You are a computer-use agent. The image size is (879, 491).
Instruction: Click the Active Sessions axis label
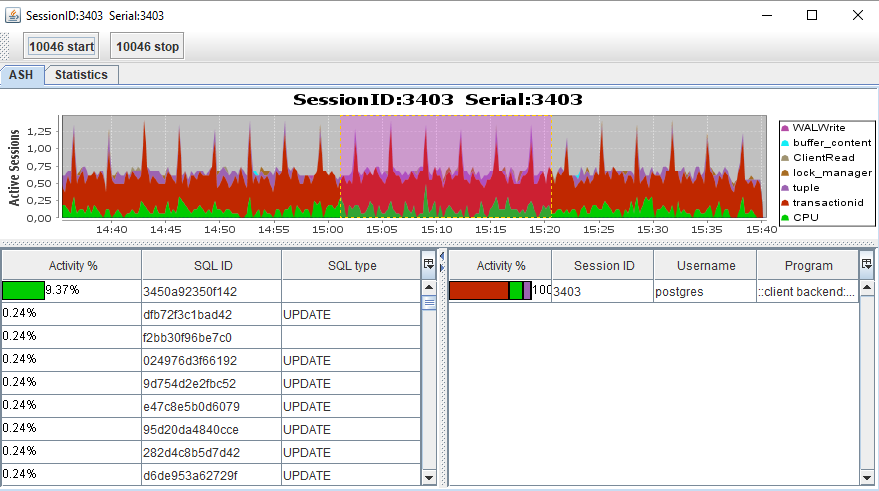click(x=14, y=167)
